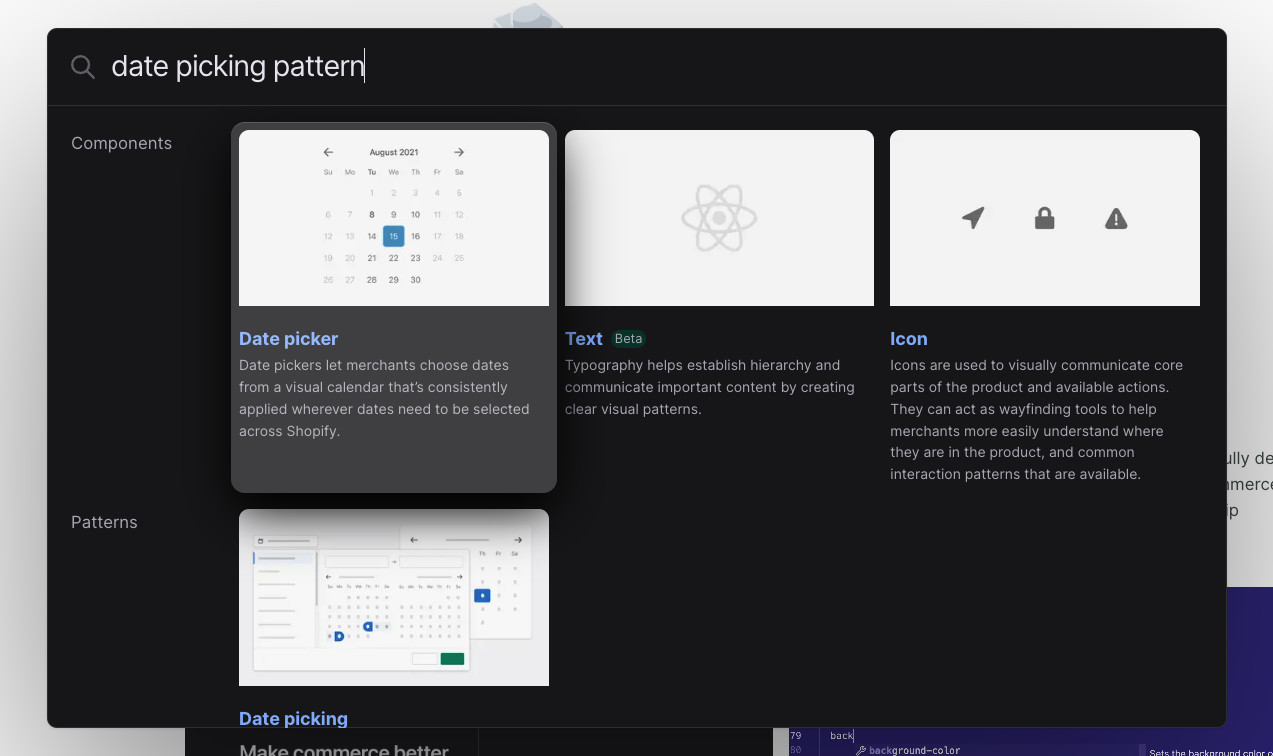
Task: Click the warning triangle icon in the Icon preview
Action: tap(1115, 218)
